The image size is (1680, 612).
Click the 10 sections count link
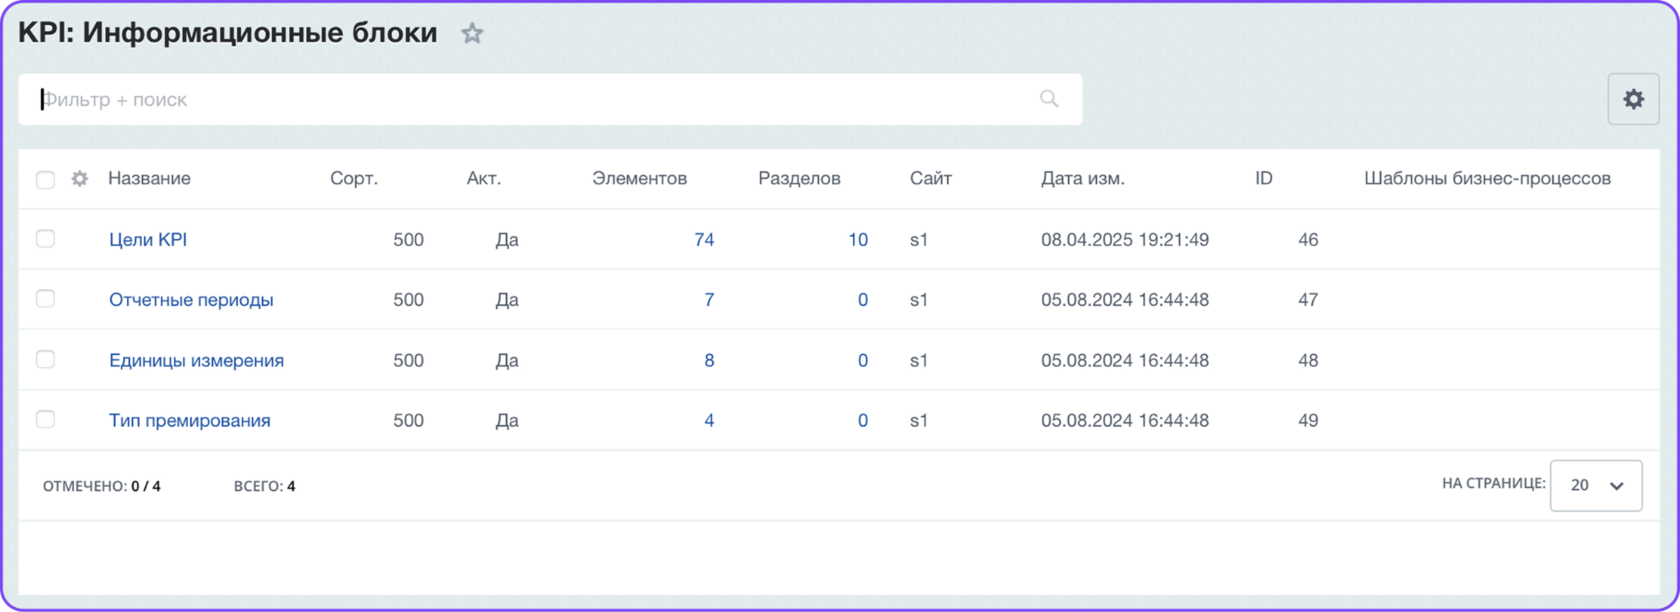tap(857, 240)
